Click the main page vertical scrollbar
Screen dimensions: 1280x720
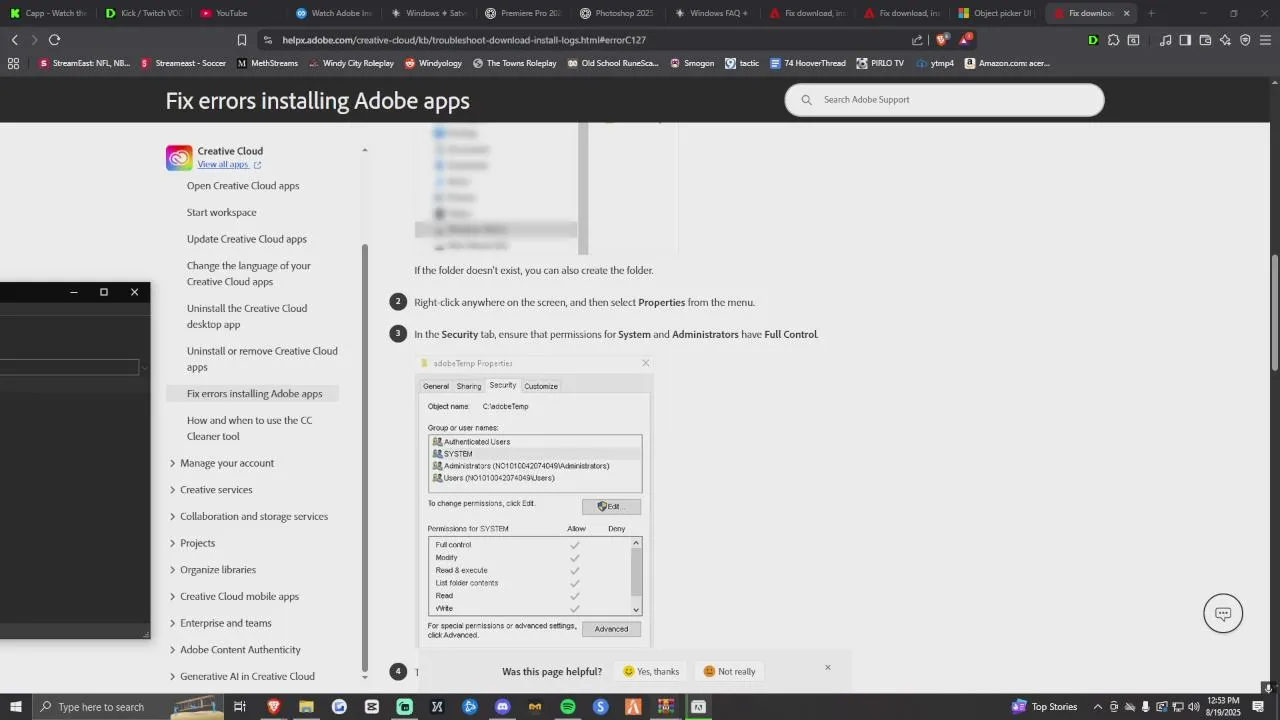1274,313
